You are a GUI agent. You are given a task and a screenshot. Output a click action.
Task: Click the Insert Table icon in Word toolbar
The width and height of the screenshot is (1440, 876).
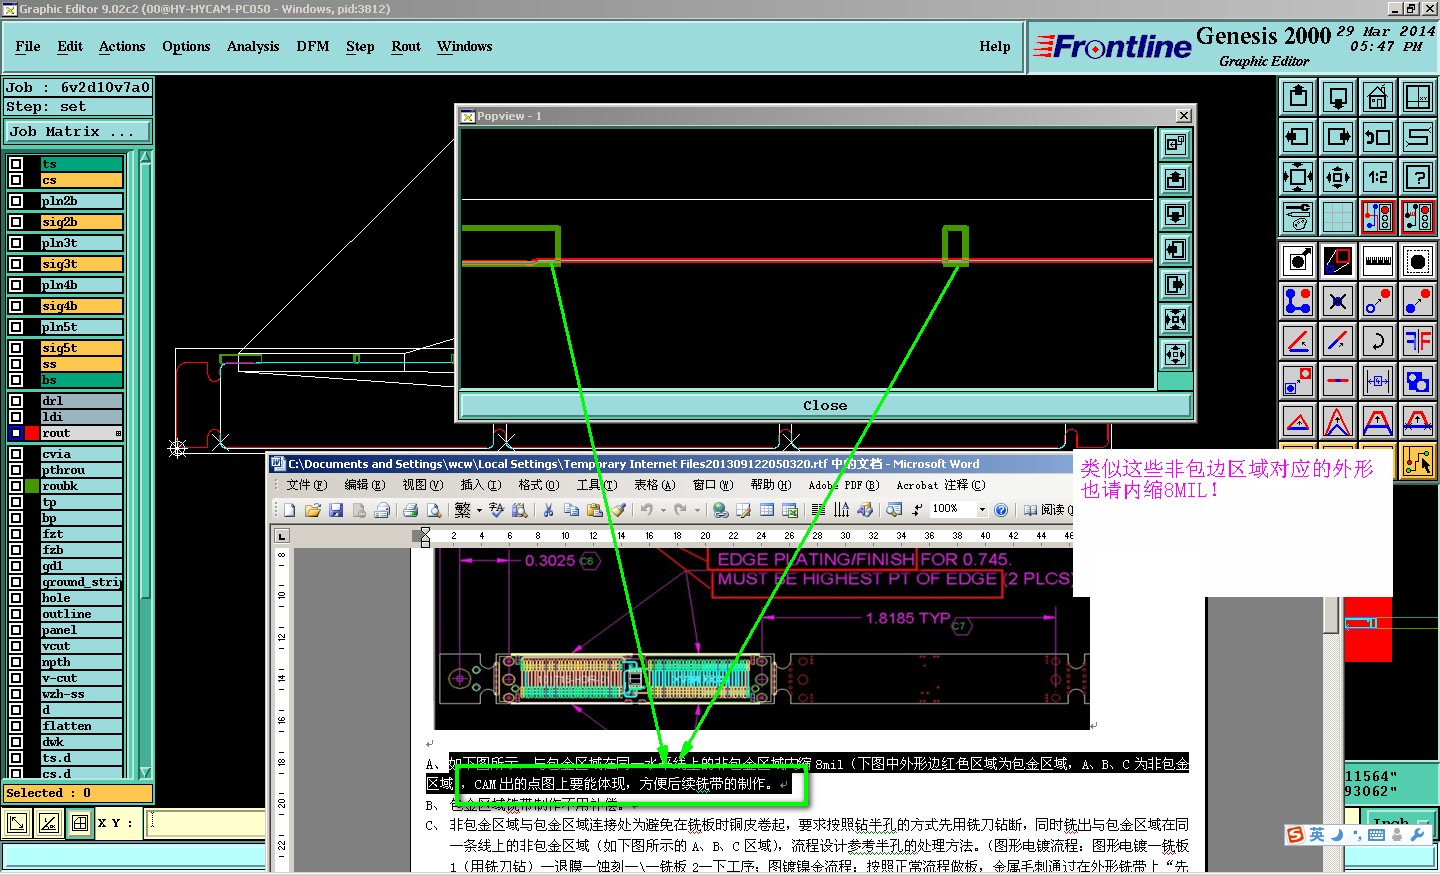click(767, 510)
